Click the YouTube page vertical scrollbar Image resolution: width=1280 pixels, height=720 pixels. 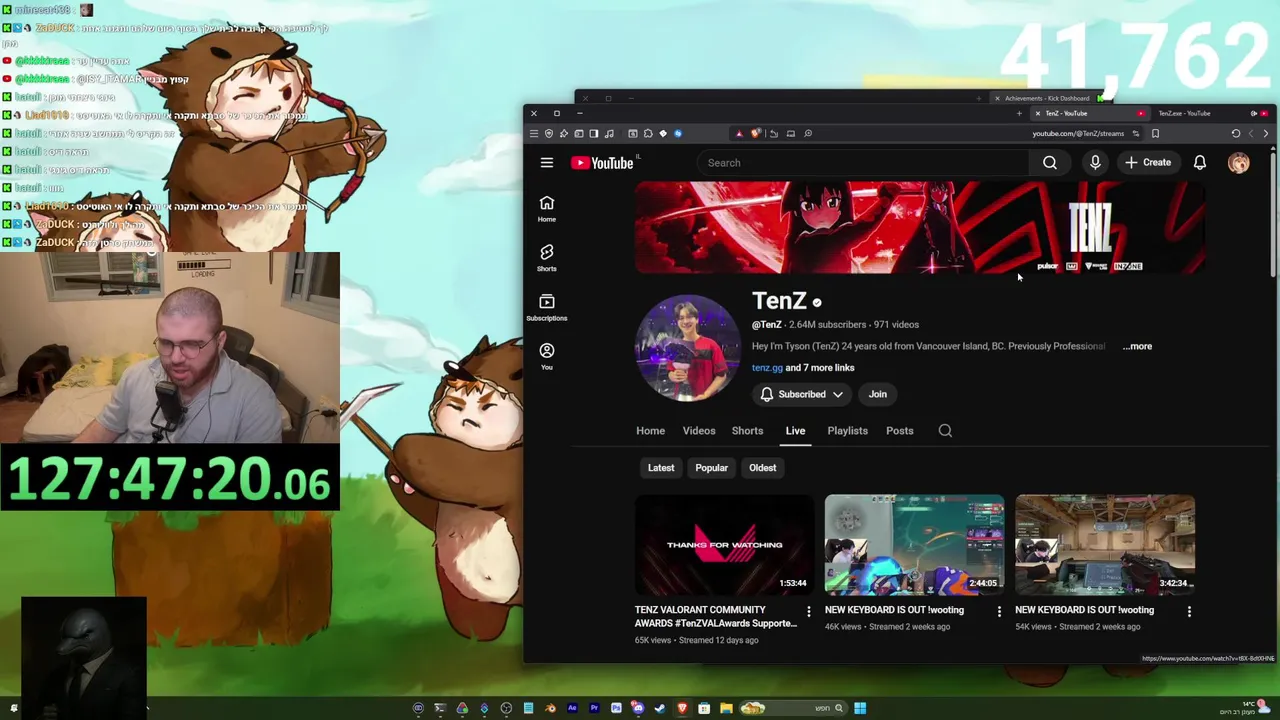[1273, 215]
